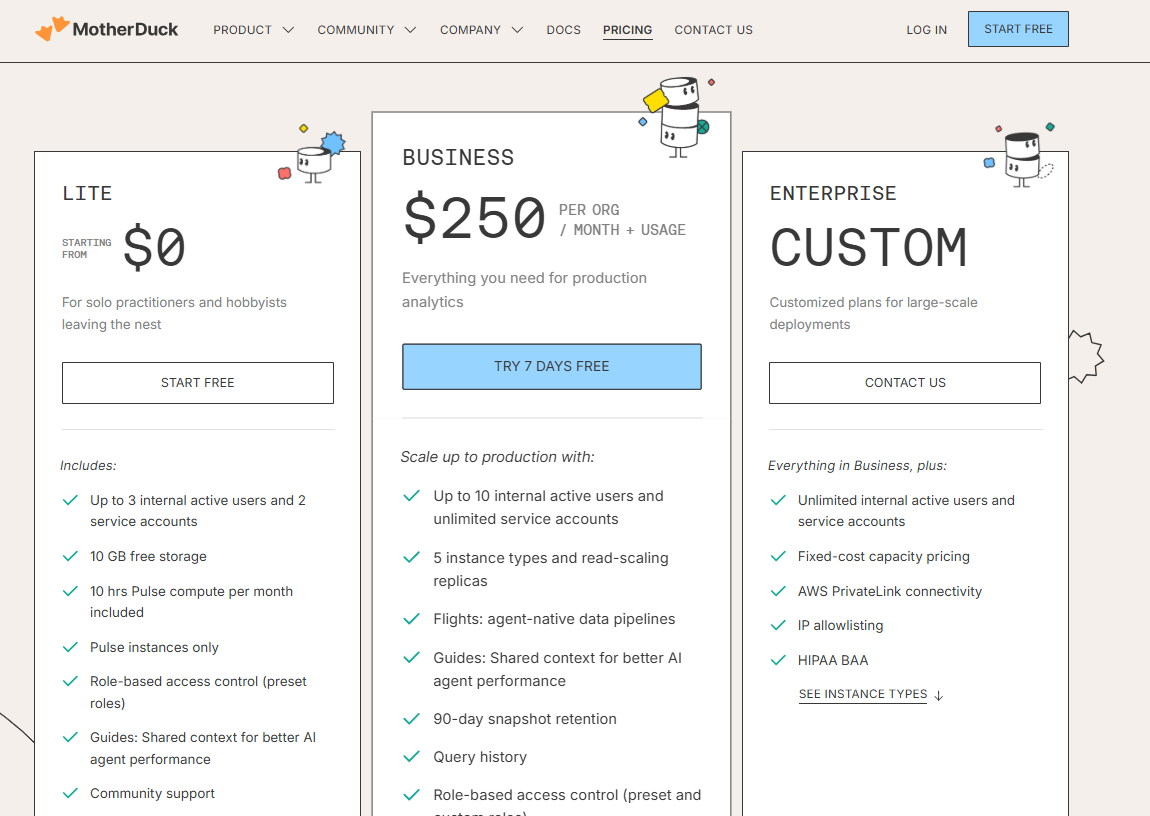
Task: Click 'Community support' feature text
Action: pos(153,793)
